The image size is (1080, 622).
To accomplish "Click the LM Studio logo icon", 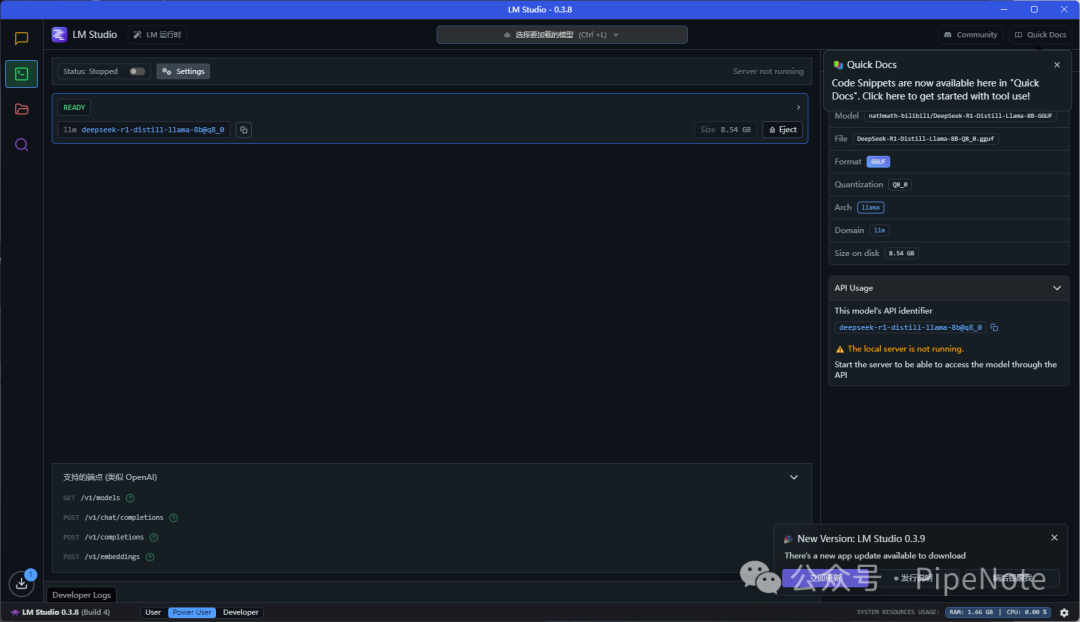I will click(59, 34).
